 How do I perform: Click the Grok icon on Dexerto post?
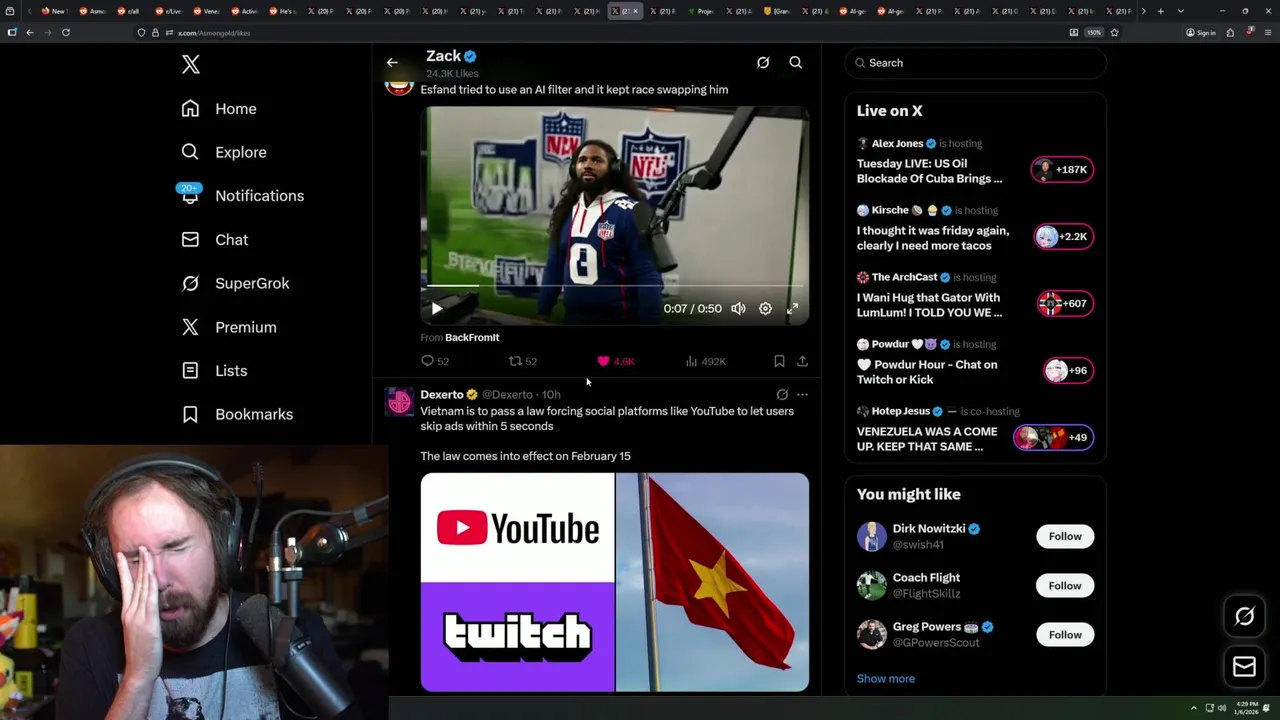782,395
